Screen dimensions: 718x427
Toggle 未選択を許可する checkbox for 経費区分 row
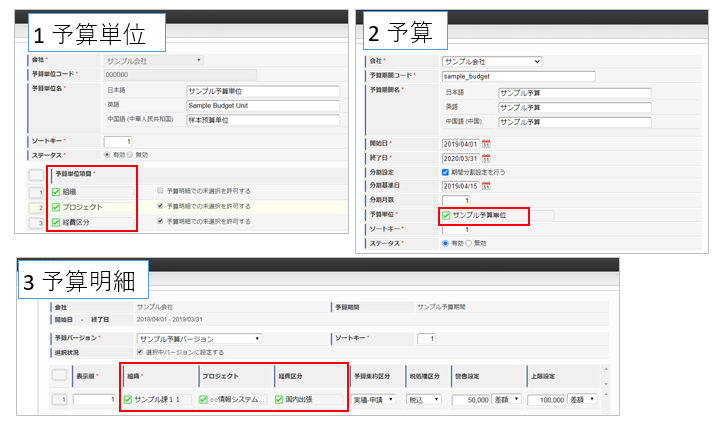click(160, 221)
